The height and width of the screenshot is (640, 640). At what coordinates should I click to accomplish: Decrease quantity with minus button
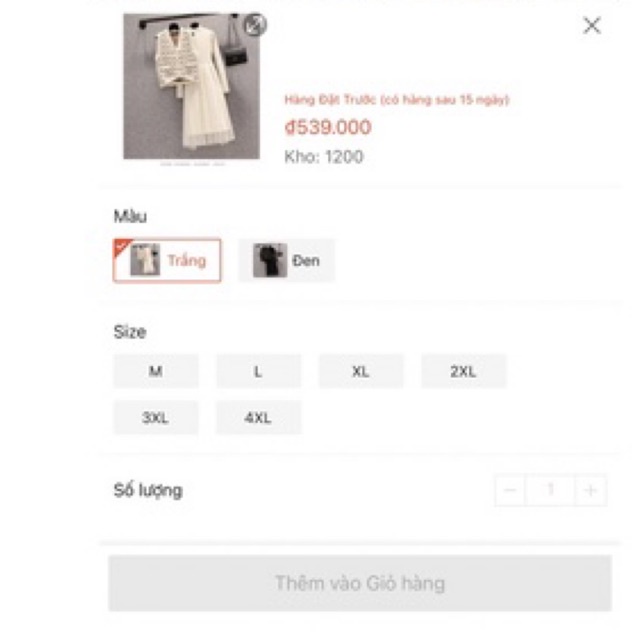[510, 490]
